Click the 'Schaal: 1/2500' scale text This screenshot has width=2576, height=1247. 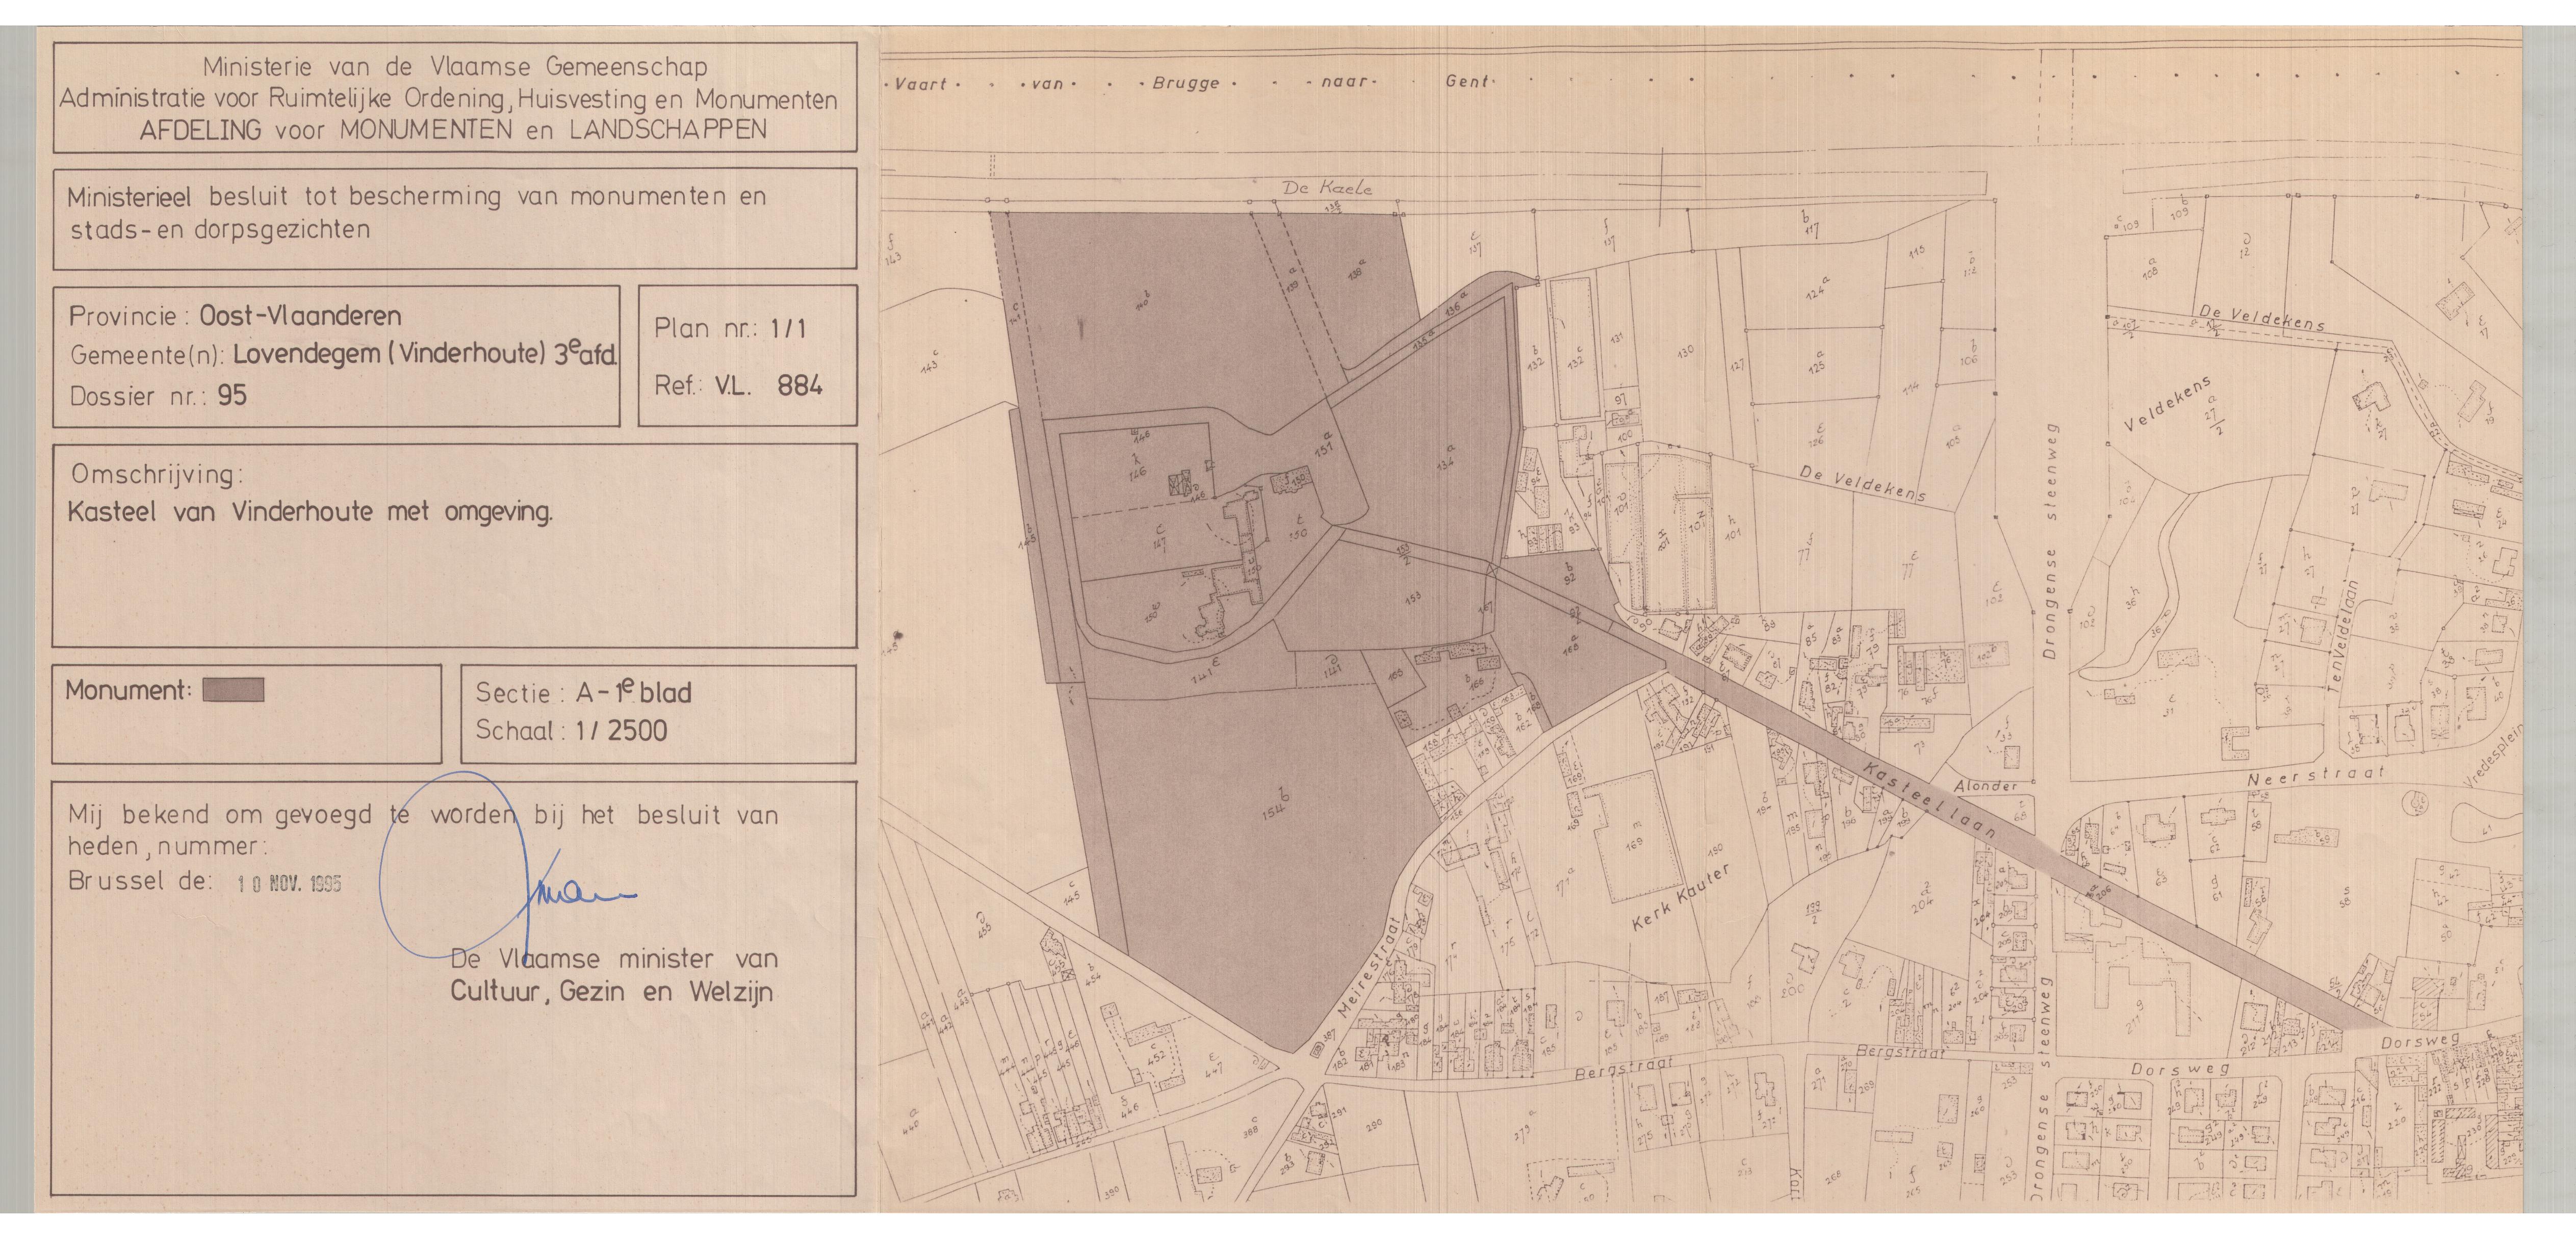click(571, 730)
